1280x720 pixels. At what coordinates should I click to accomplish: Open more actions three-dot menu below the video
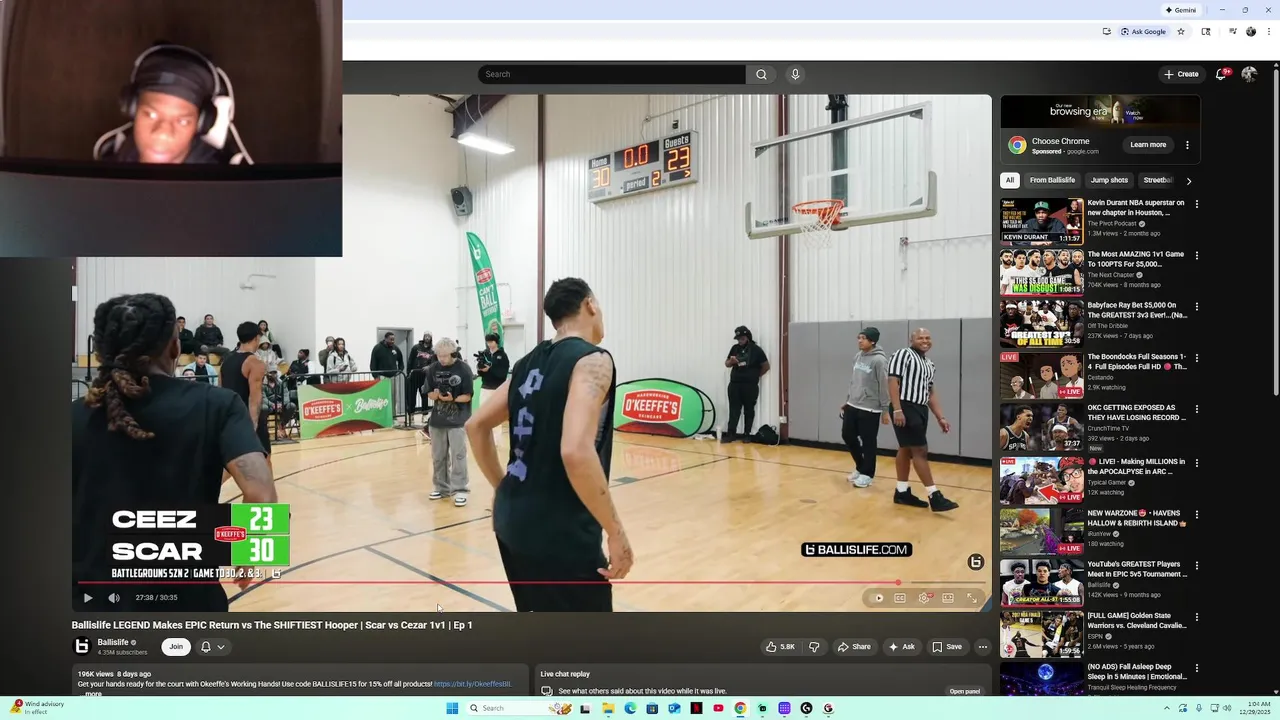pos(983,647)
